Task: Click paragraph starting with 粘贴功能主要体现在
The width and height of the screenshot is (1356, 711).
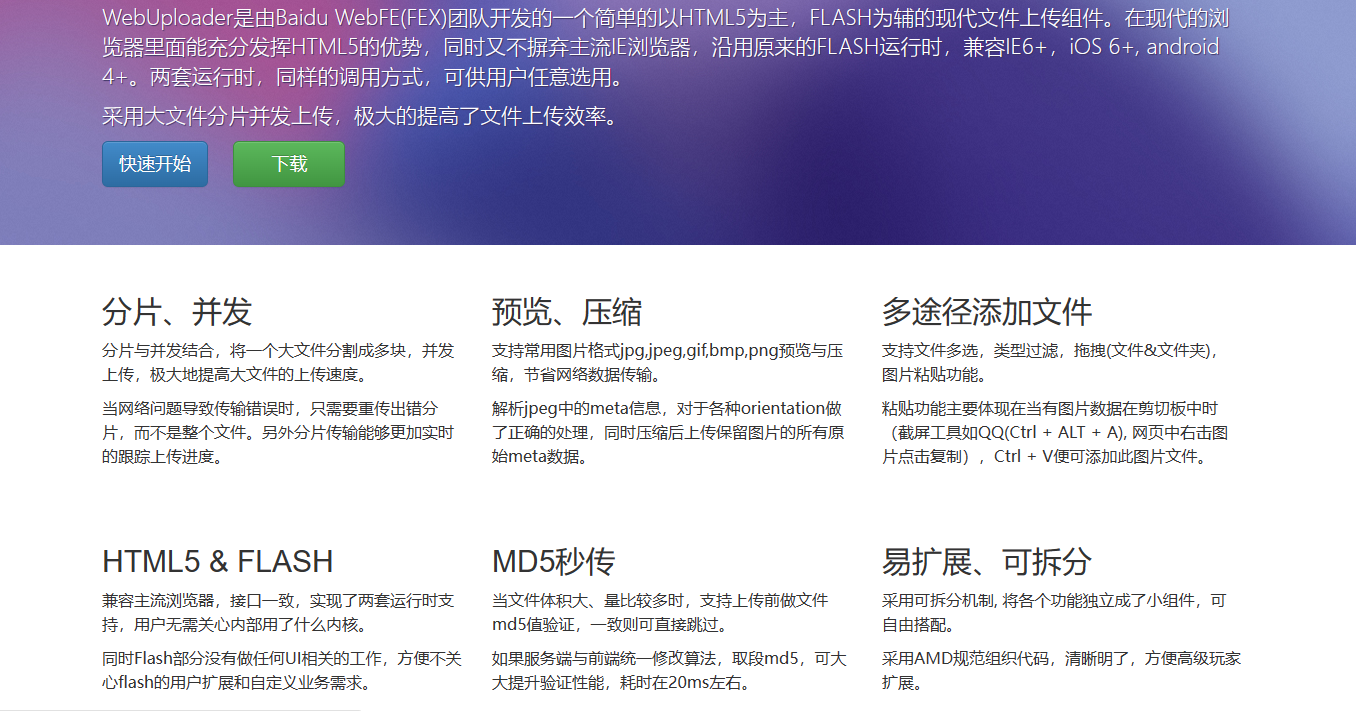Action: (x=1055, y=432)
